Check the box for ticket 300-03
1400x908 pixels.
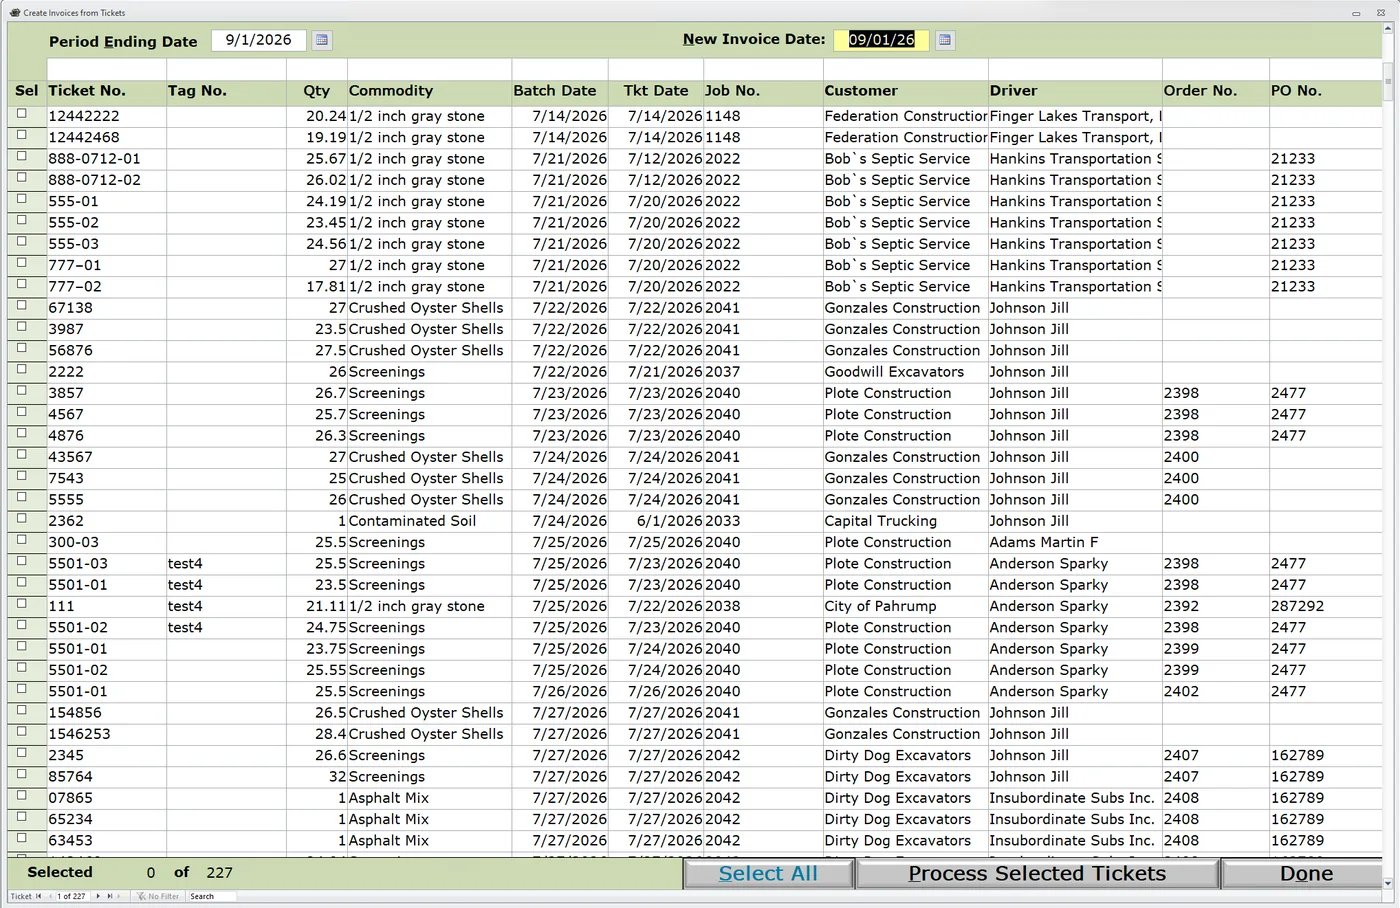[x=22, y=540]
